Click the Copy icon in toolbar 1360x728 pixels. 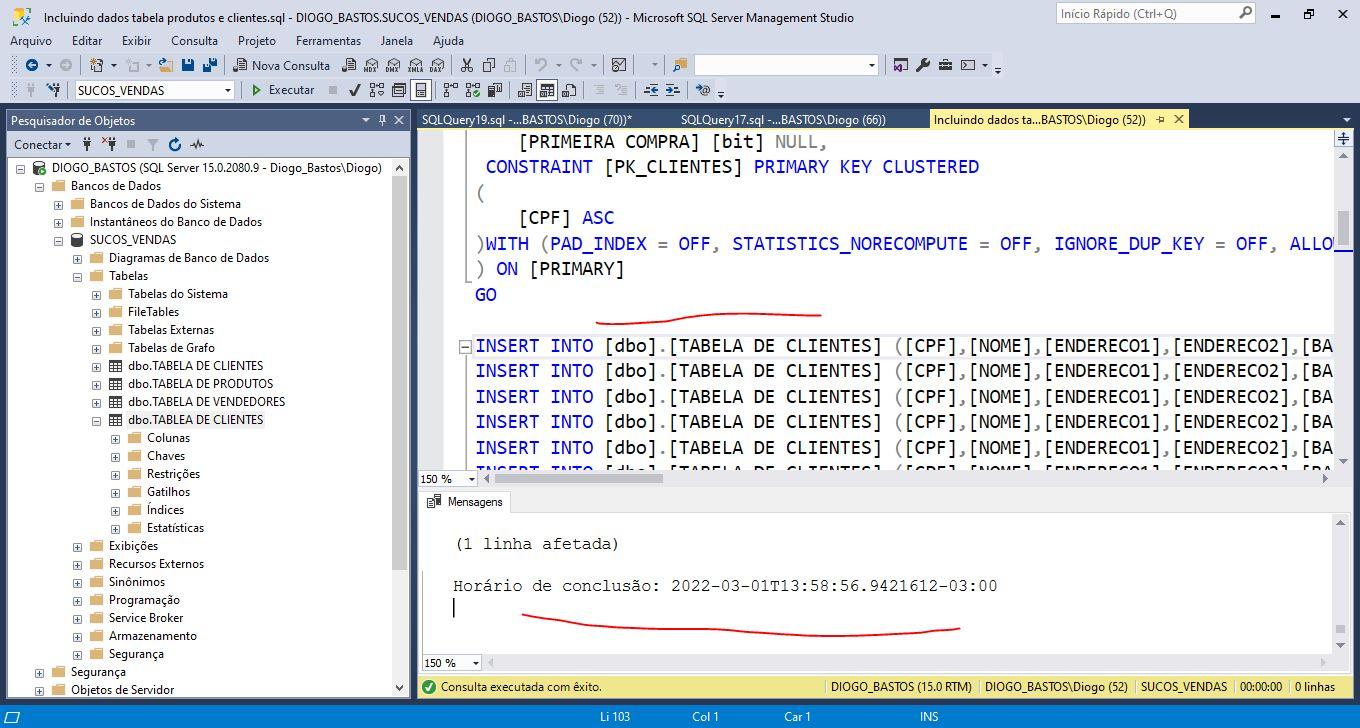coord(489,65)
